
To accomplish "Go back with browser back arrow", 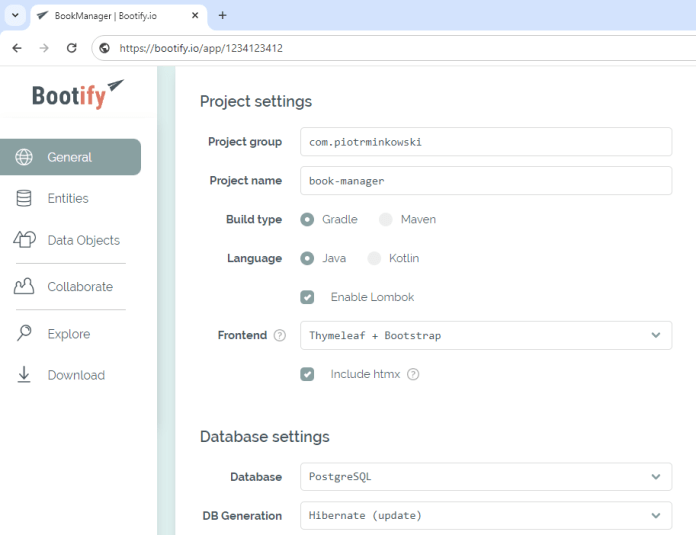I will pyautogui.click(x=17, y=48).
